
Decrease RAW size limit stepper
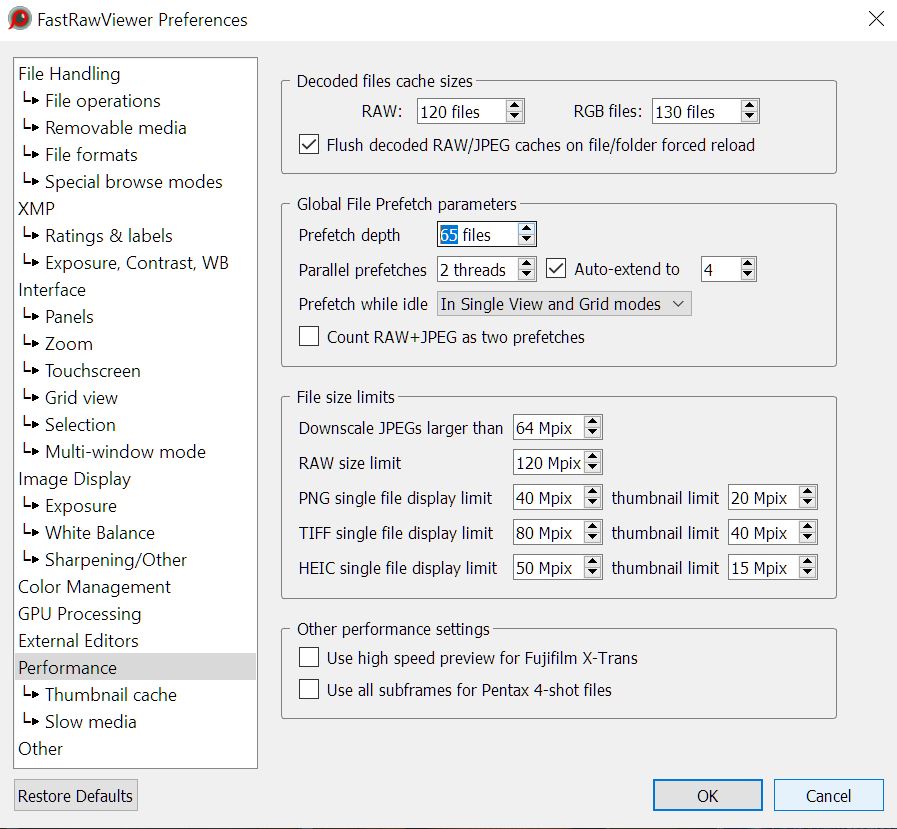click(x=592, y=468)
